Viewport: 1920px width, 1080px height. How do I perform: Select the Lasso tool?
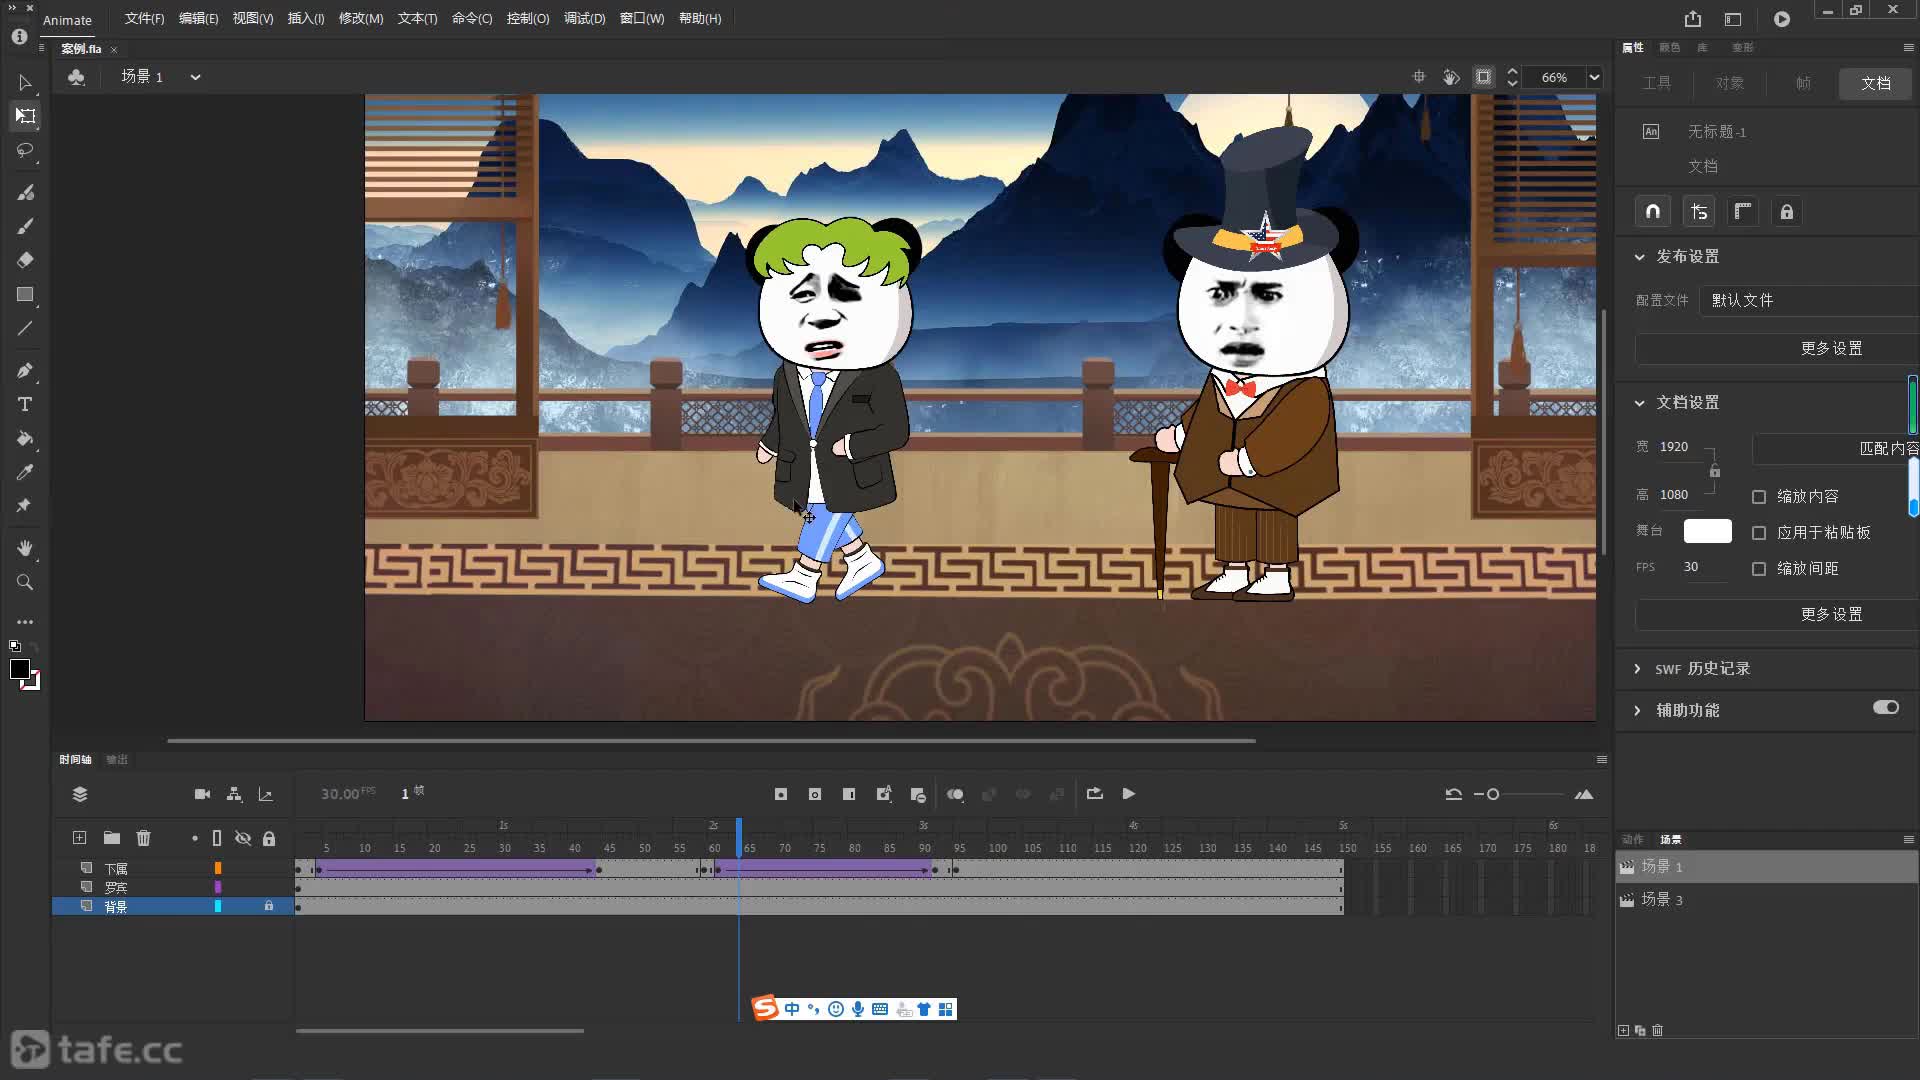click(x=25, y=150)
